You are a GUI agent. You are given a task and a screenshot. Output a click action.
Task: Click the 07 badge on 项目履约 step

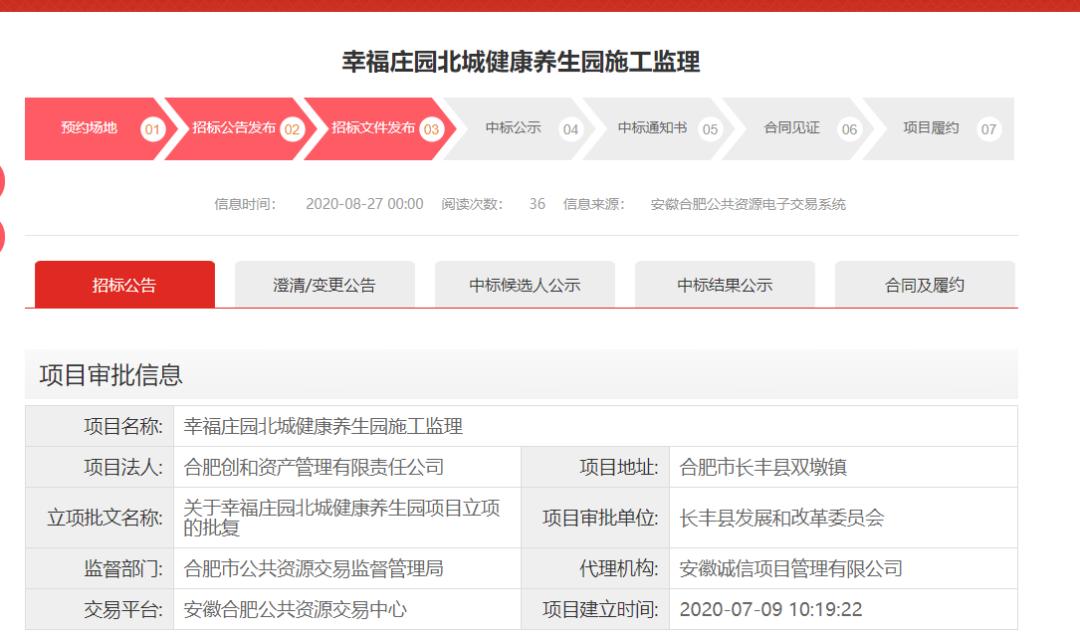point(988,129)
